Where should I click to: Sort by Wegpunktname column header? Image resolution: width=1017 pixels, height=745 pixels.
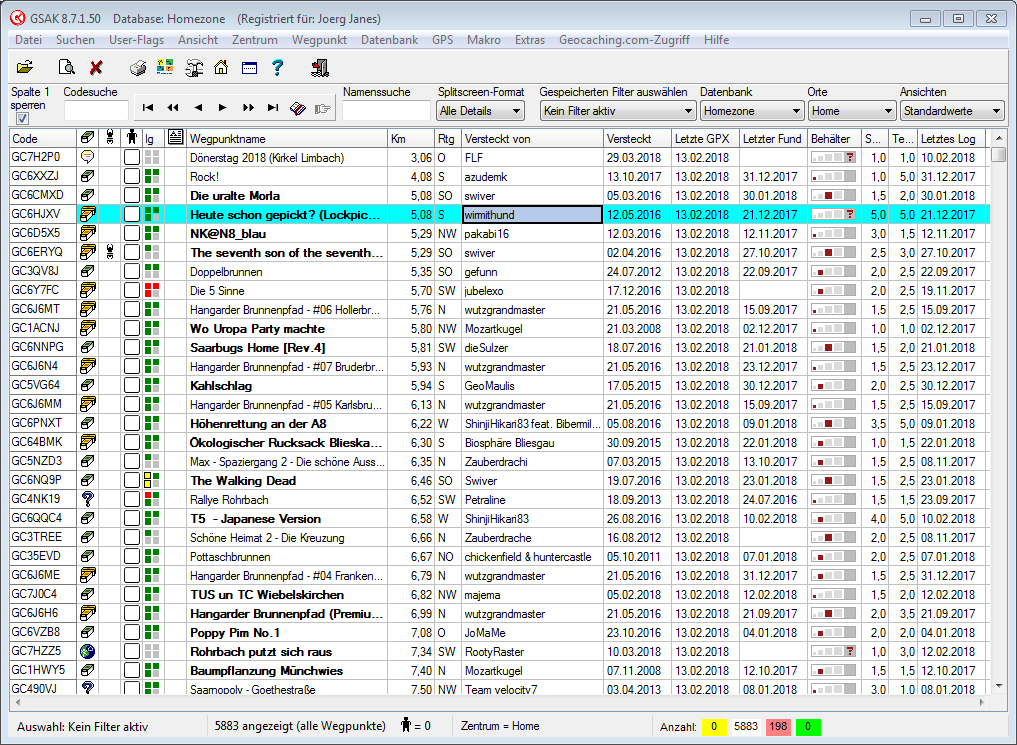click(x=287, y=138)
